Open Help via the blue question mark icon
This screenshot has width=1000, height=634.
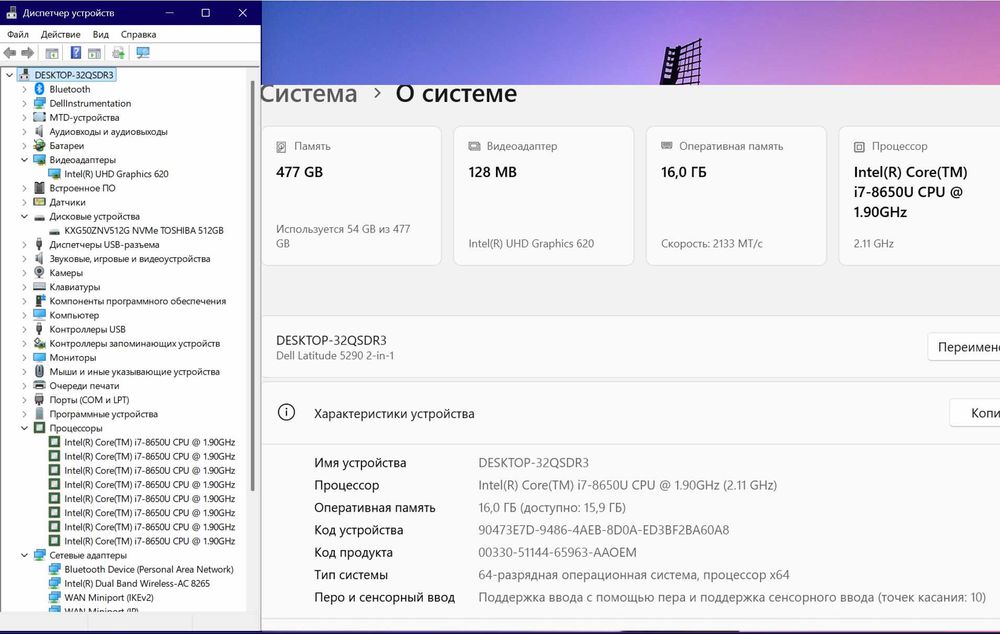click(75, 53)
